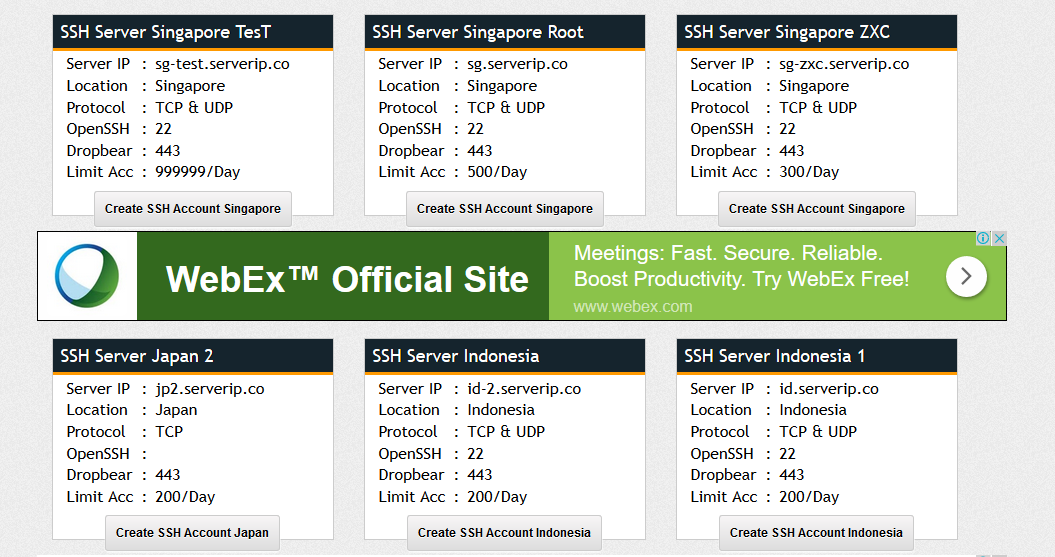This screenshot has height=557, width=1055.
Task: Click the WebEx logo icon in the ad
Action: coord(87,276)
